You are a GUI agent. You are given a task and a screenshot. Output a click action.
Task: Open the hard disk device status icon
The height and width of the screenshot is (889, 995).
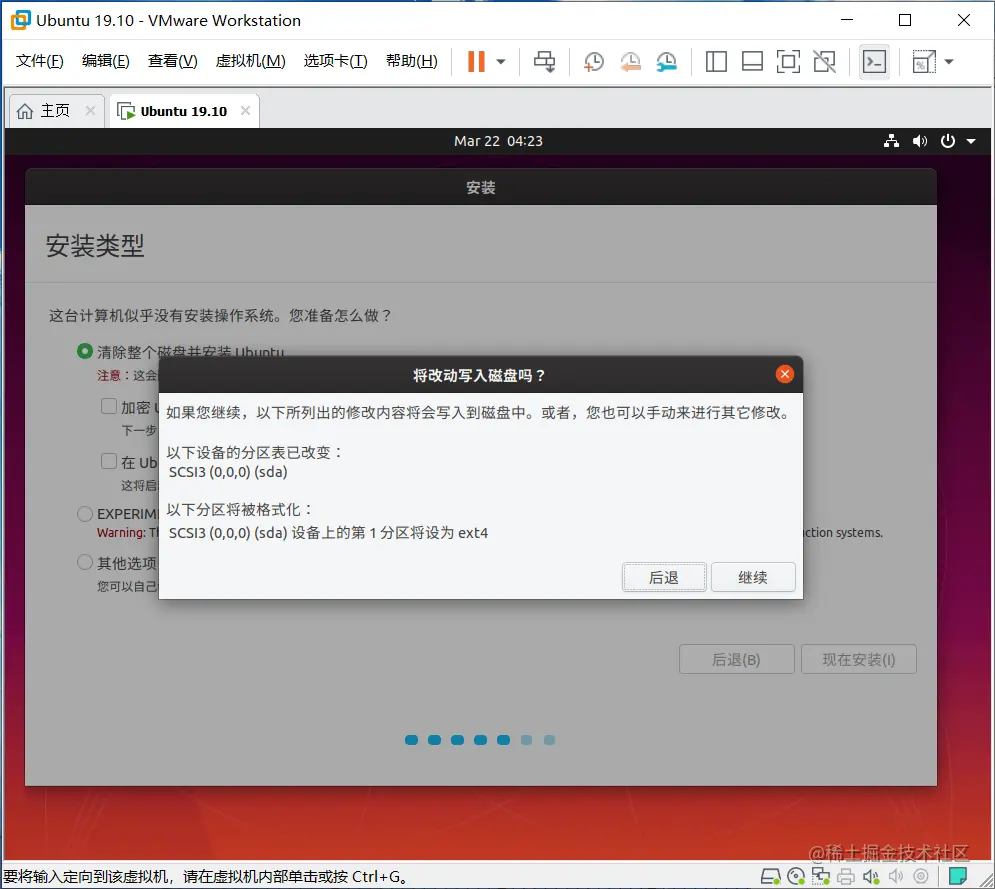coord(769,876)
